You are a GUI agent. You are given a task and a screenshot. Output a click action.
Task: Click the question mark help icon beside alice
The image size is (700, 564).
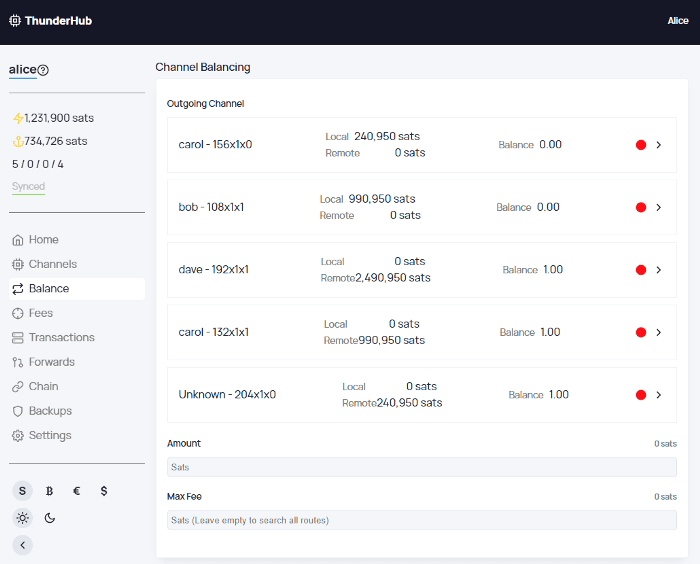[43, 70]
